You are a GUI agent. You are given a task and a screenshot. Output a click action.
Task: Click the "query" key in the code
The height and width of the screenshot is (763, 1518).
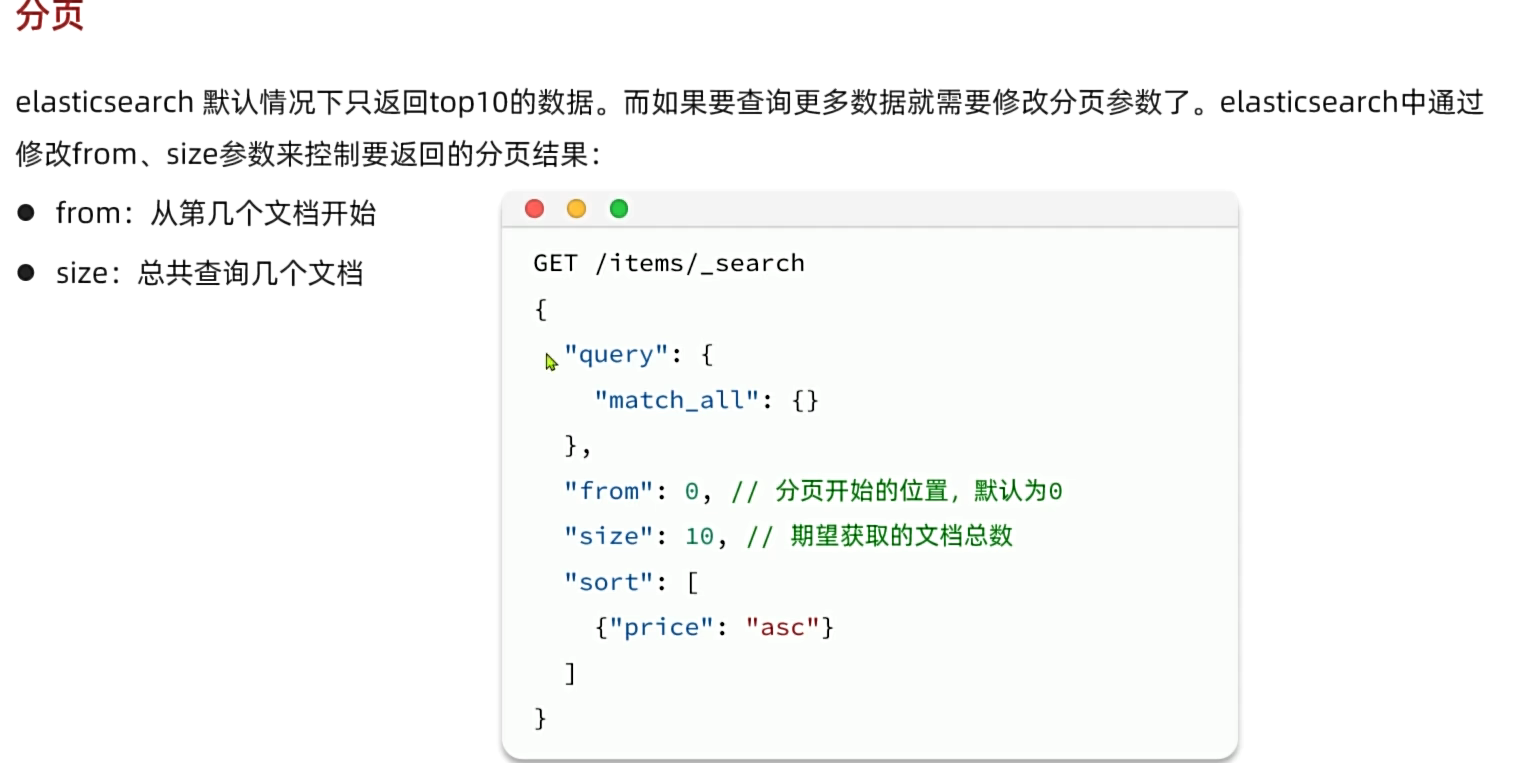pos(615,354)
